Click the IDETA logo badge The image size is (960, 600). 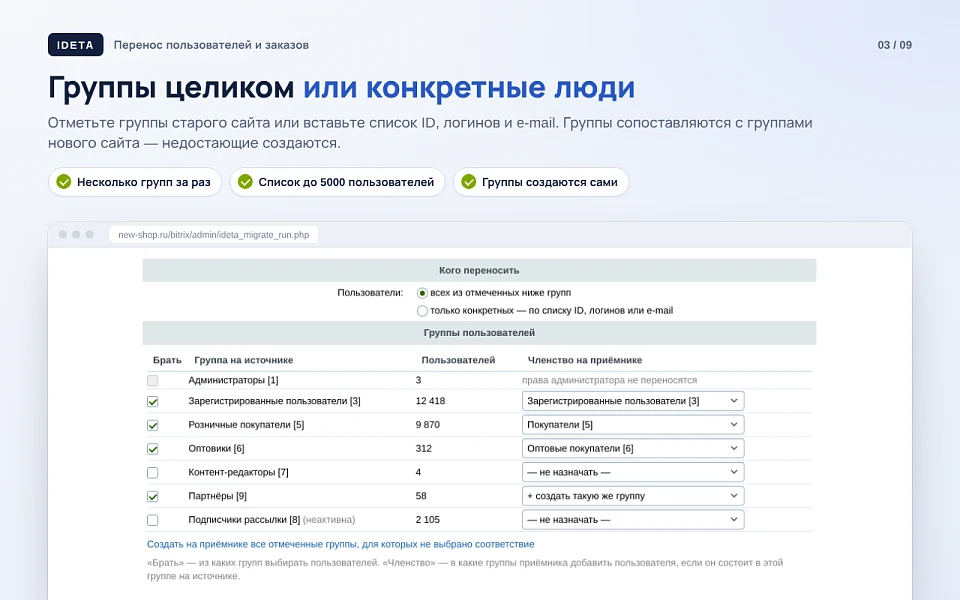pyautogui.click(x=75, y=45)
